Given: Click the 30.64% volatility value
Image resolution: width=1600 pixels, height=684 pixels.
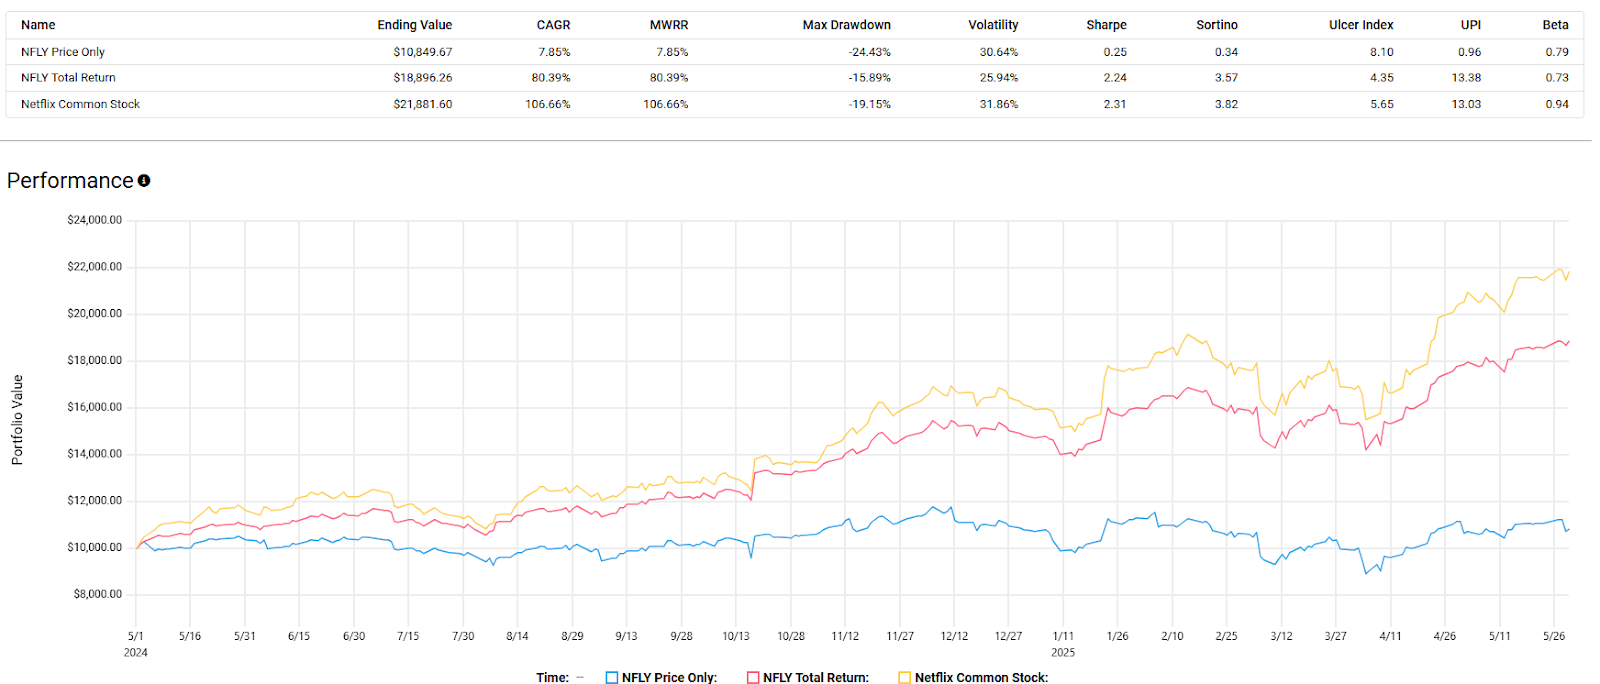Looking at the screenshot, I should click(999, 52).
